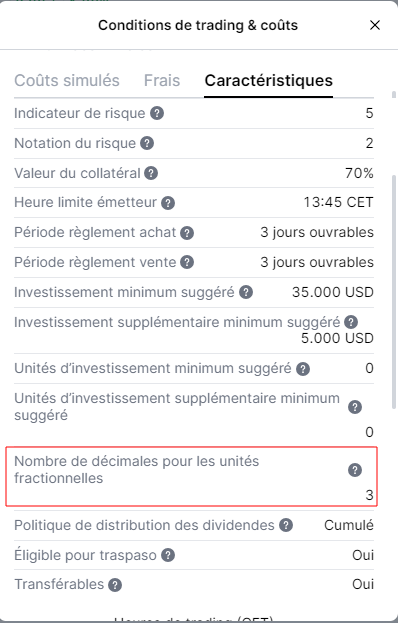Click help icon beside Éligible pour traspaso

(168, 555)
